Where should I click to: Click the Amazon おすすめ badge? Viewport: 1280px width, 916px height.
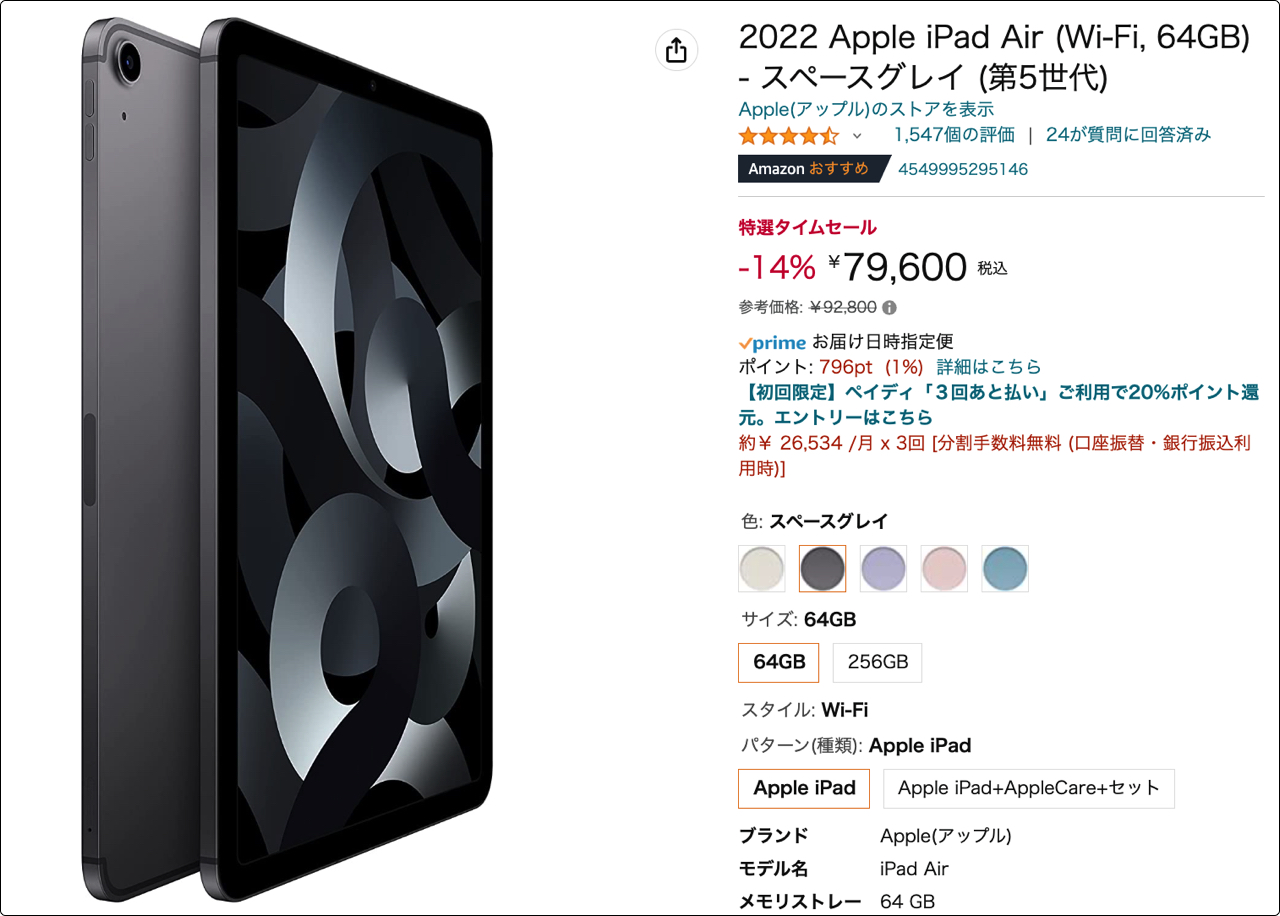pyautogui.click(x=810, y=169)
